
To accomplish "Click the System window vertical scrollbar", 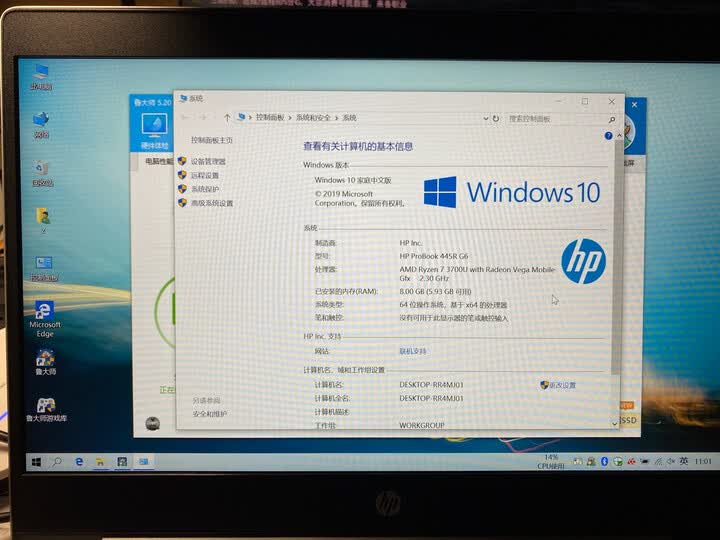I will coord(616,257).
